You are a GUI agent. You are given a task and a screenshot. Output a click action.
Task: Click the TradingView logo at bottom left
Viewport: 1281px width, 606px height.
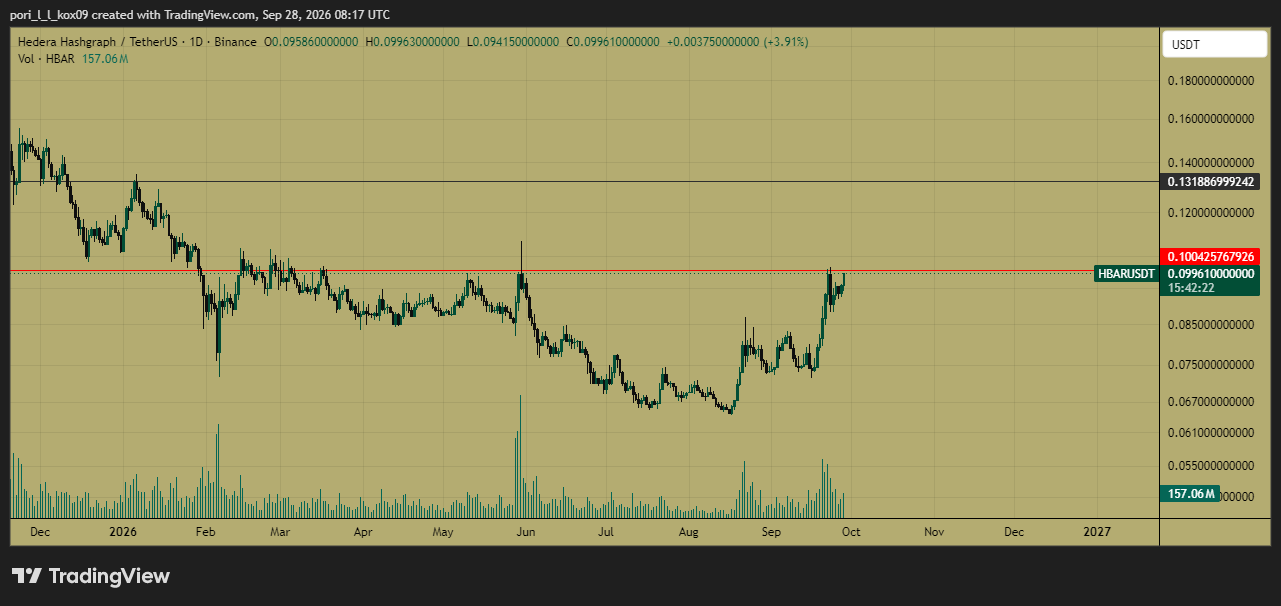(91, 576)
